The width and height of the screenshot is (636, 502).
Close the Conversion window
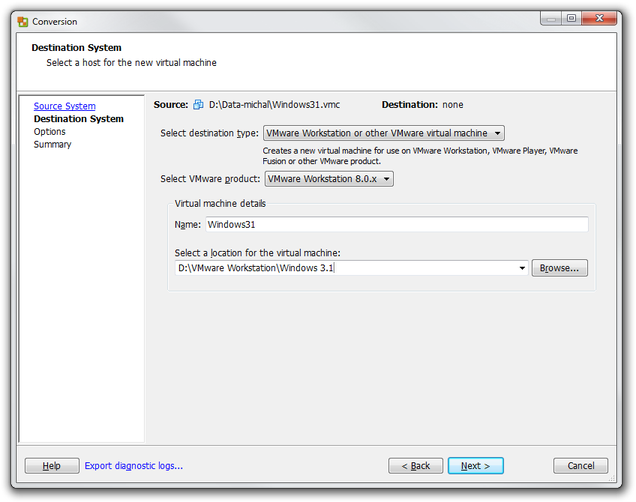pos(599,19)
